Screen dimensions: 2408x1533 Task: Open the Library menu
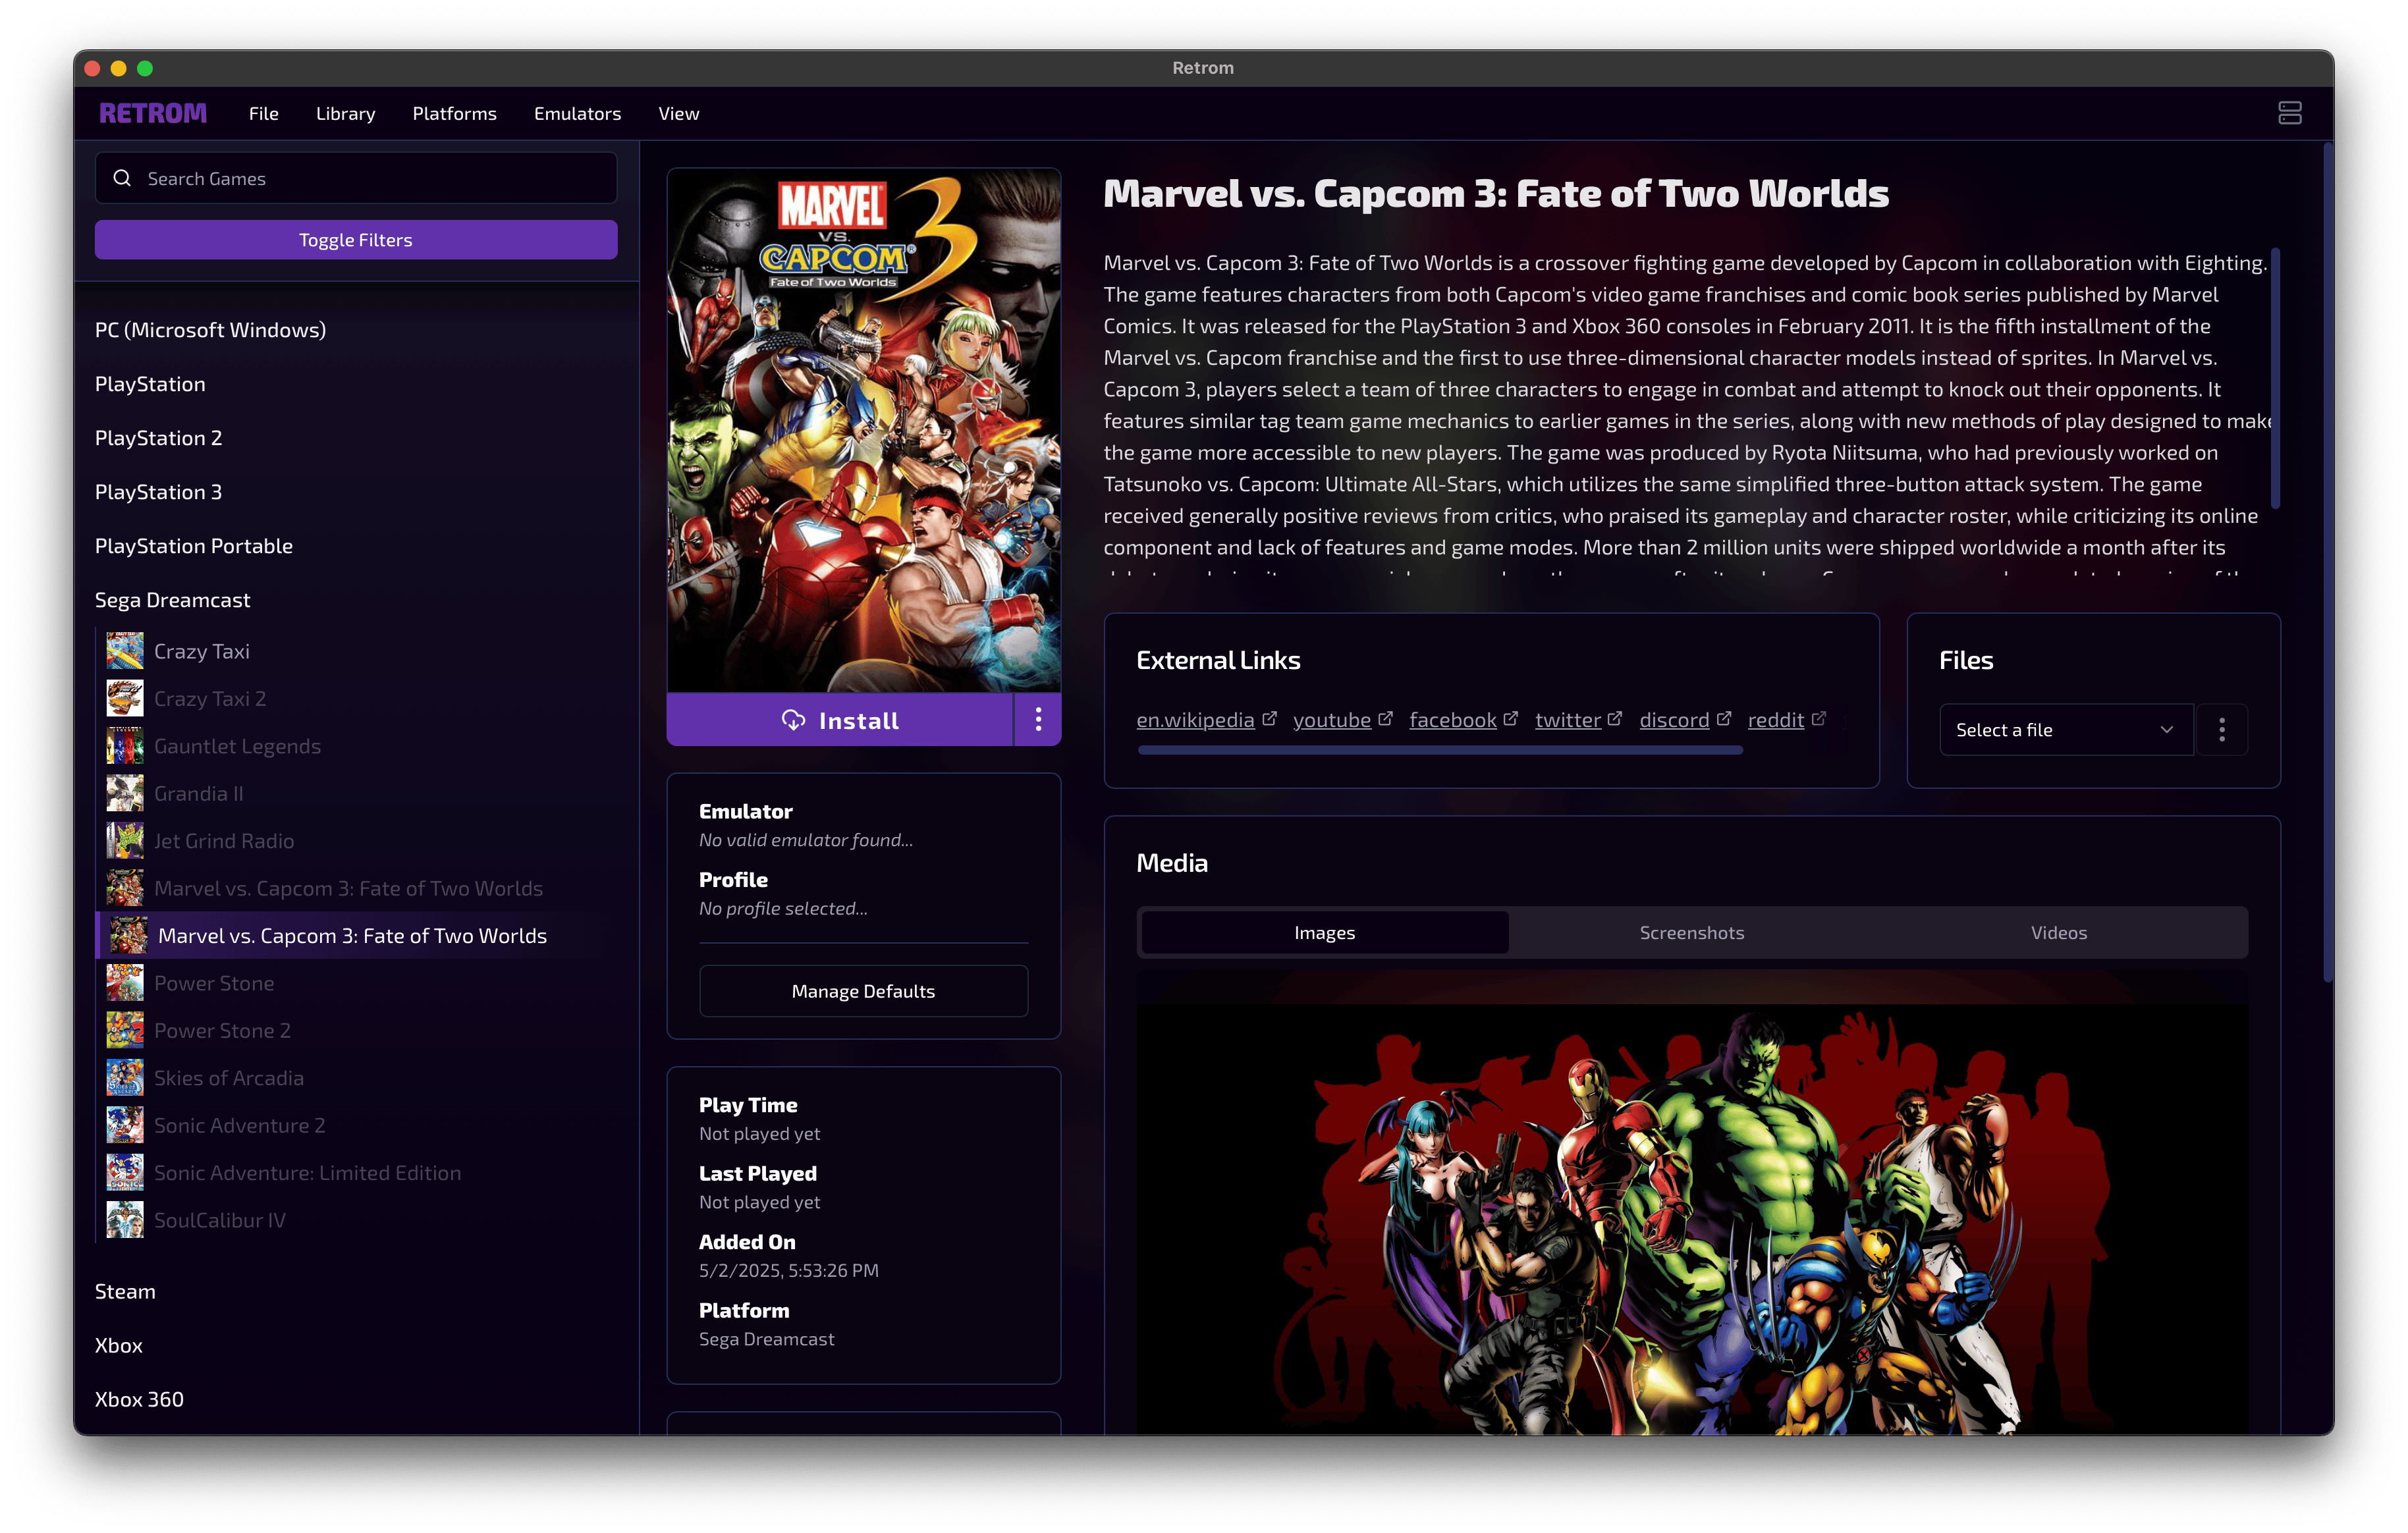point(346,113)
